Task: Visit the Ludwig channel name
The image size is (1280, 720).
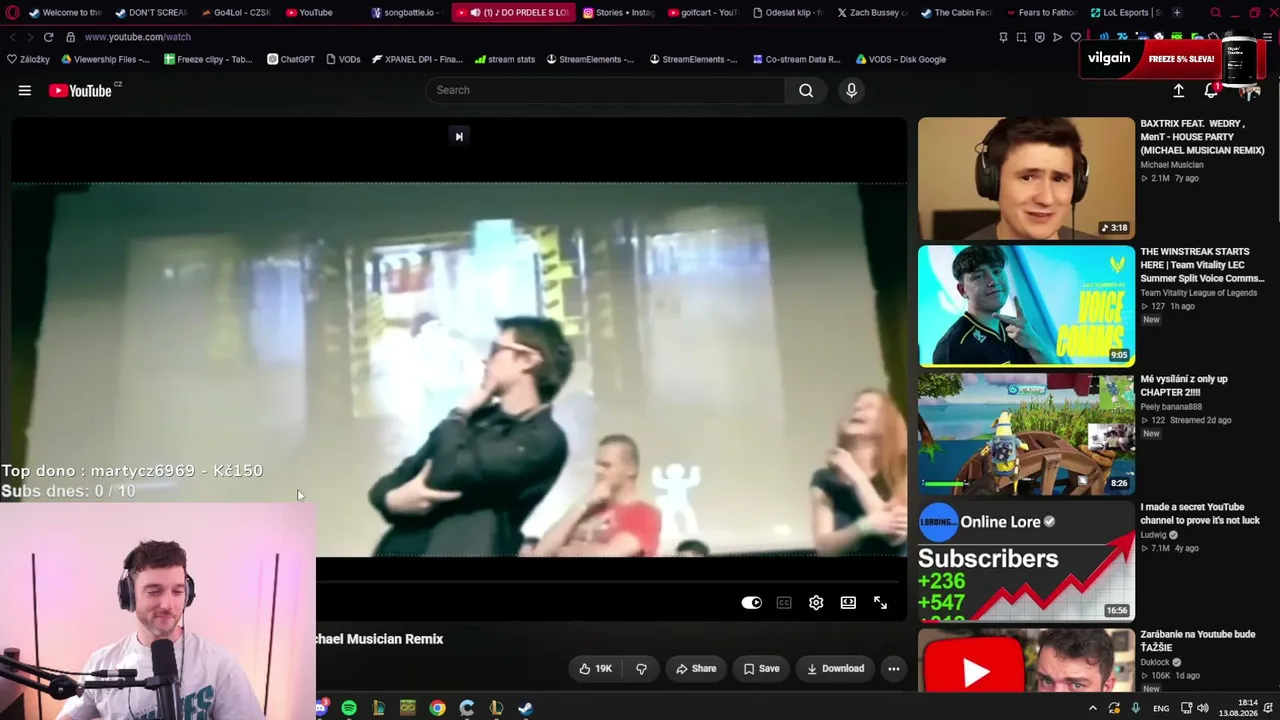Action: [1153, 535]
